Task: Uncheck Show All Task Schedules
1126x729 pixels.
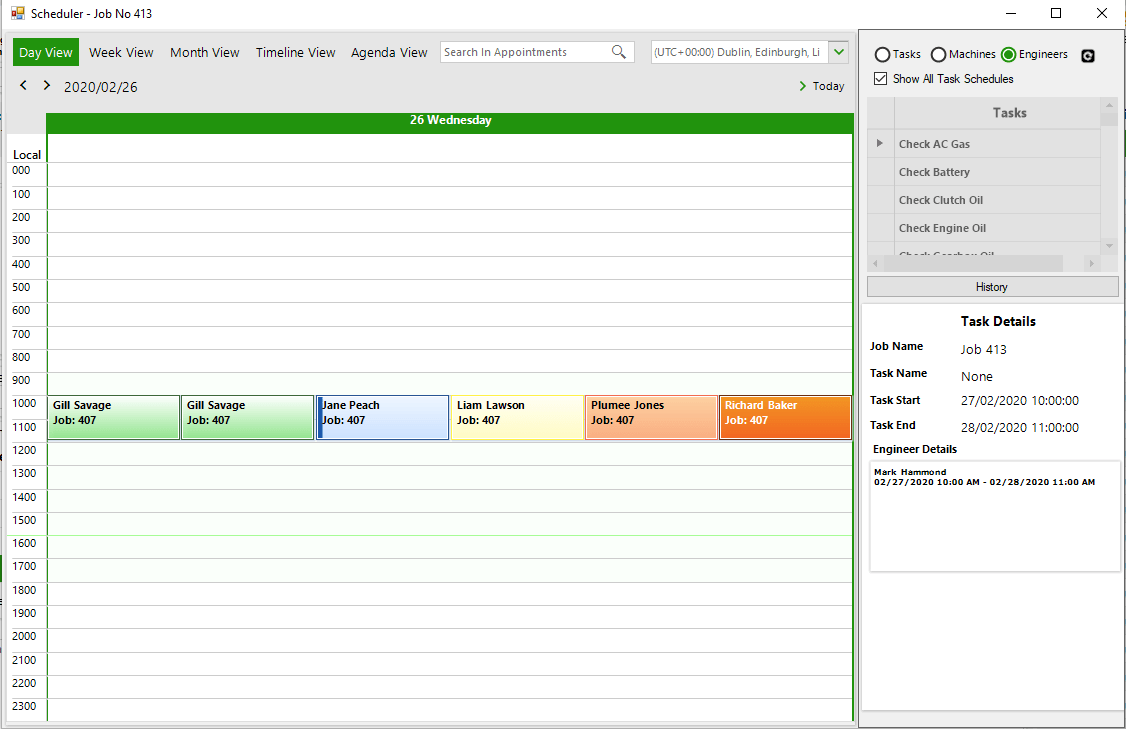Action: [880, 78]
